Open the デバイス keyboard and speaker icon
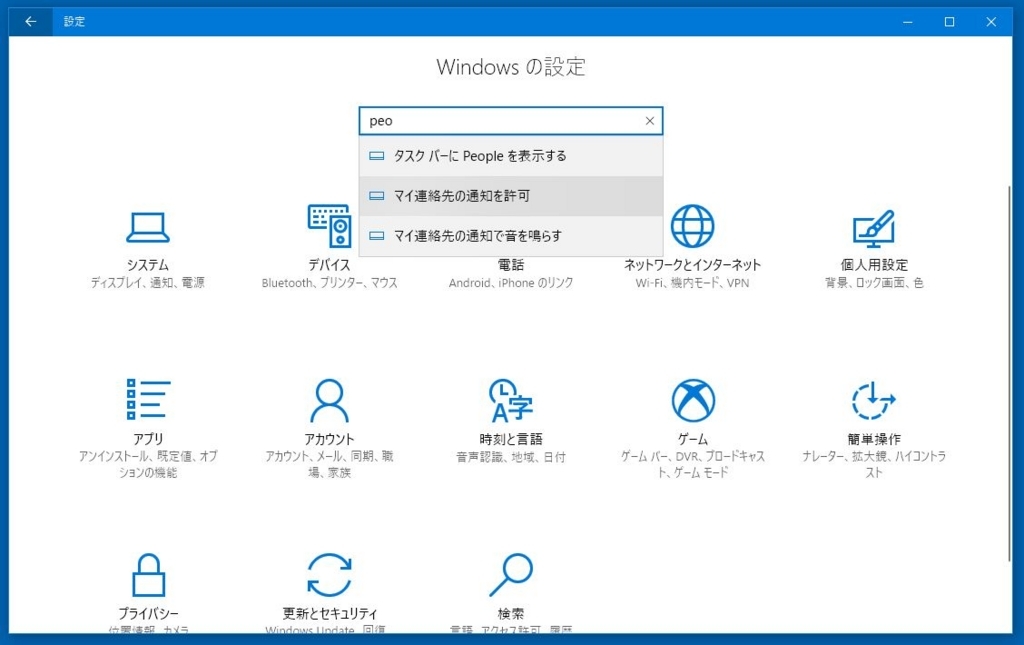 pos(329,226)
